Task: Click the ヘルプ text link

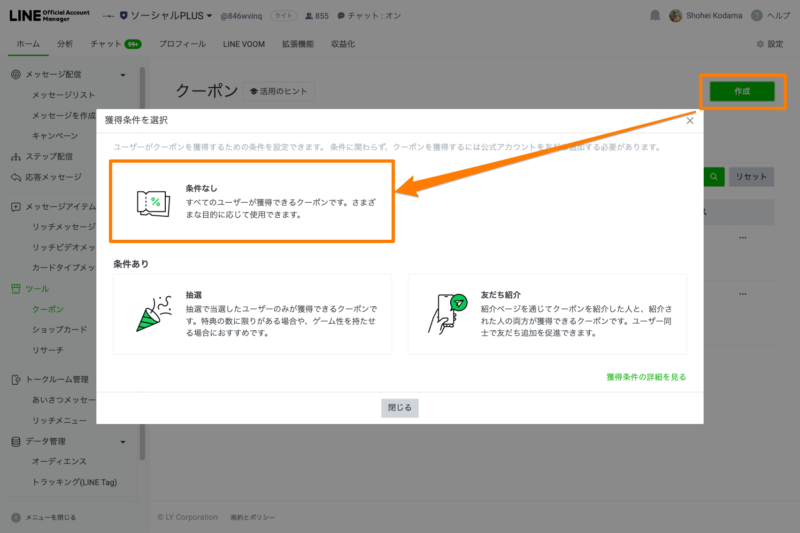Action: click(x=779, y=16)
